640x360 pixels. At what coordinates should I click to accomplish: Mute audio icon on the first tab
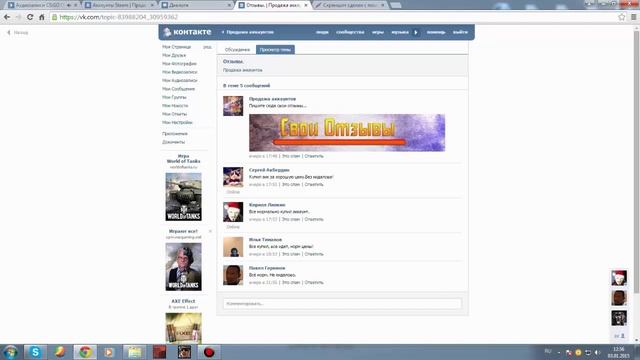(x=69, y=5)
